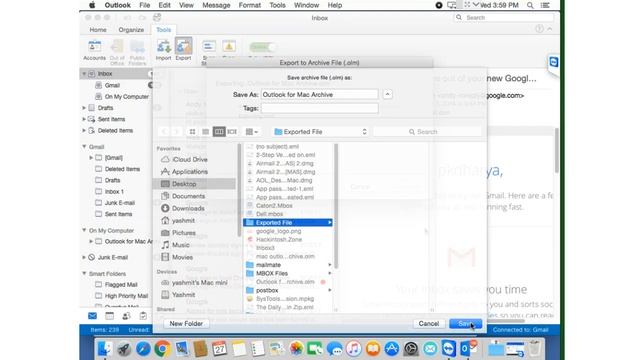Click the Save As filename field
Viewport: 640px width, 360px height.
[320, 94]
